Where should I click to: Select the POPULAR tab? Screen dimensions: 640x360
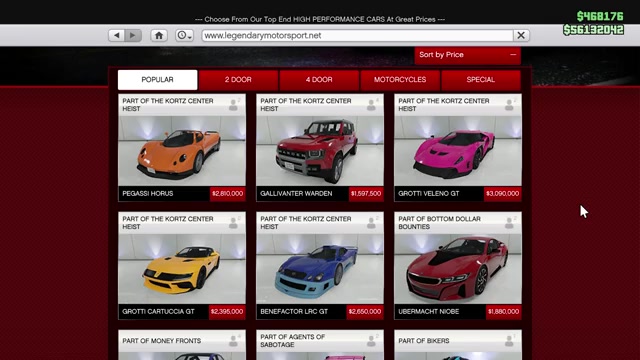(158, 80)
